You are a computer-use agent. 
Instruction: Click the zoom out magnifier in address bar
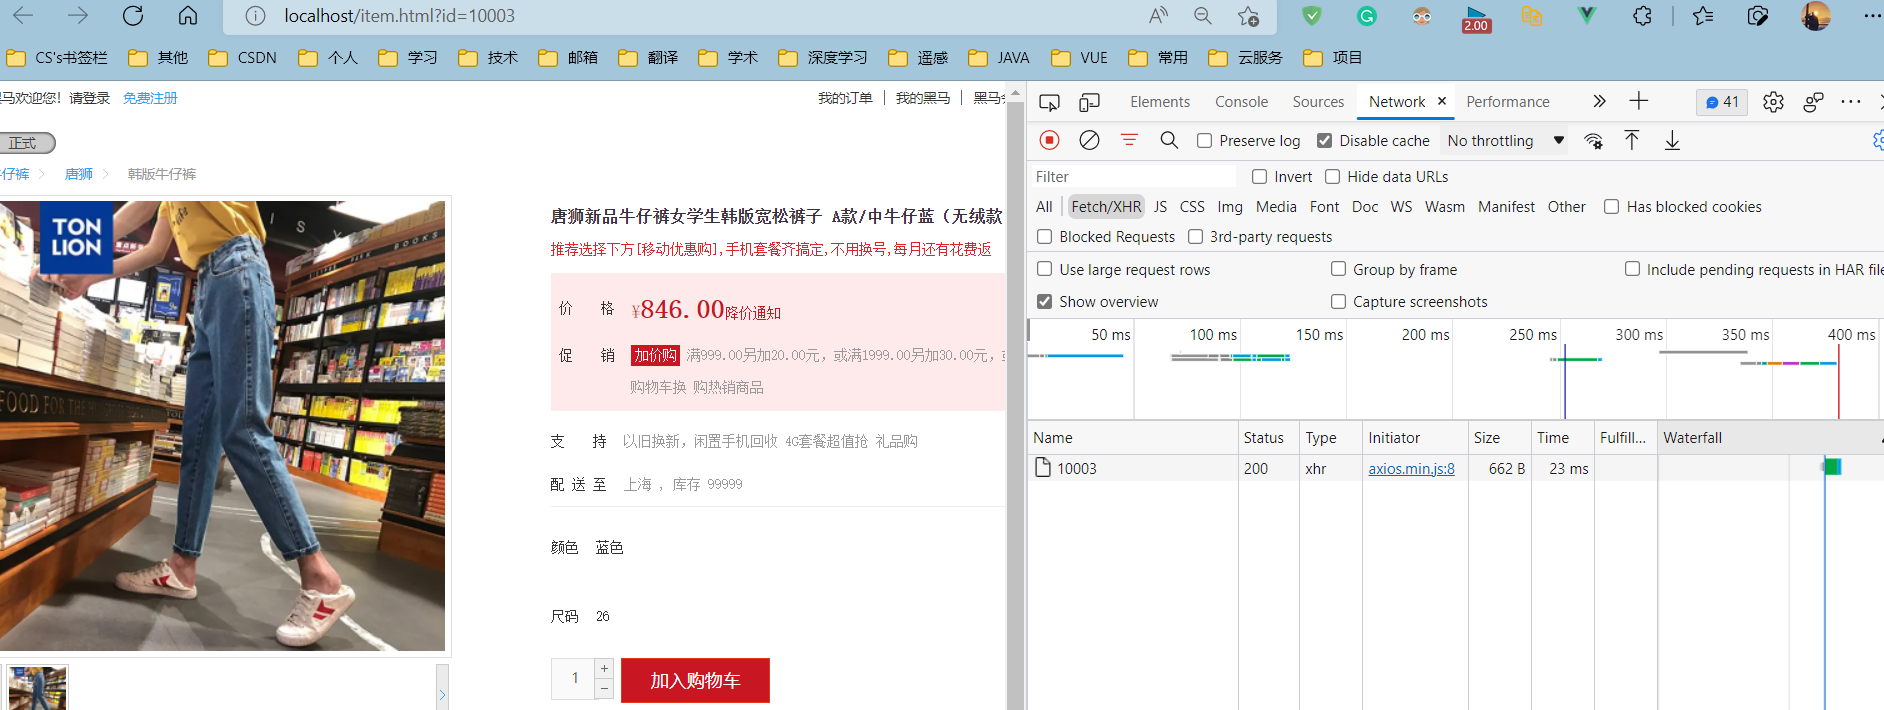tap(1203, 15)
